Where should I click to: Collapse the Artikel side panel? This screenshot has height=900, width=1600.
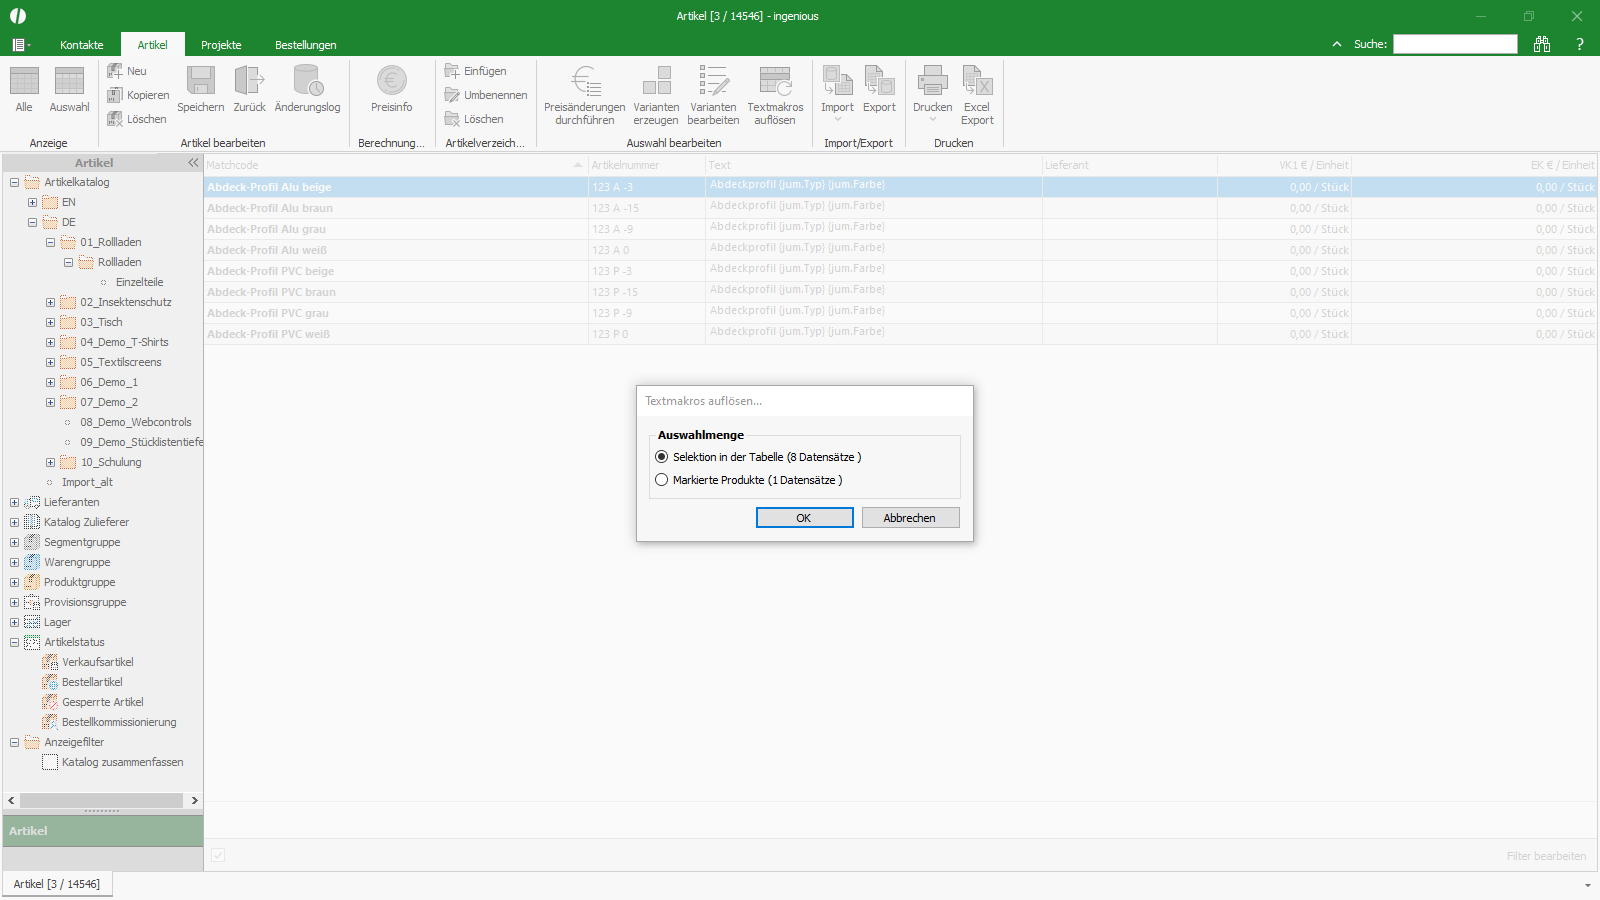pos(193,162)
